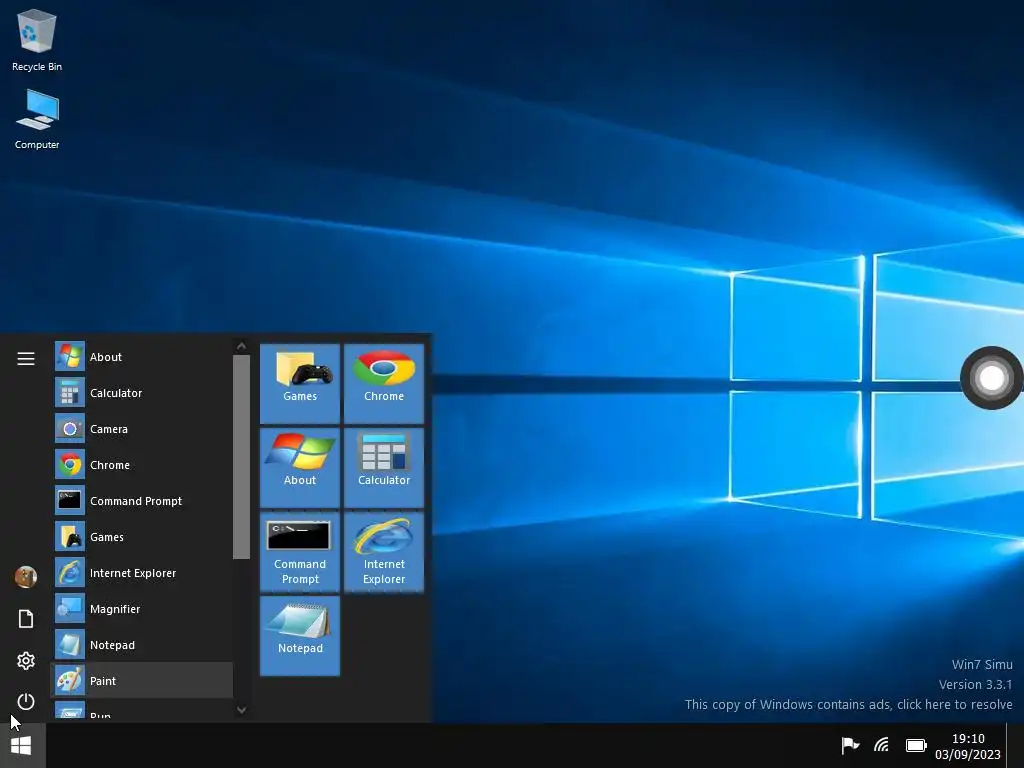
Task: Open Command Prompt in app list
Action: tap(142, 500)
